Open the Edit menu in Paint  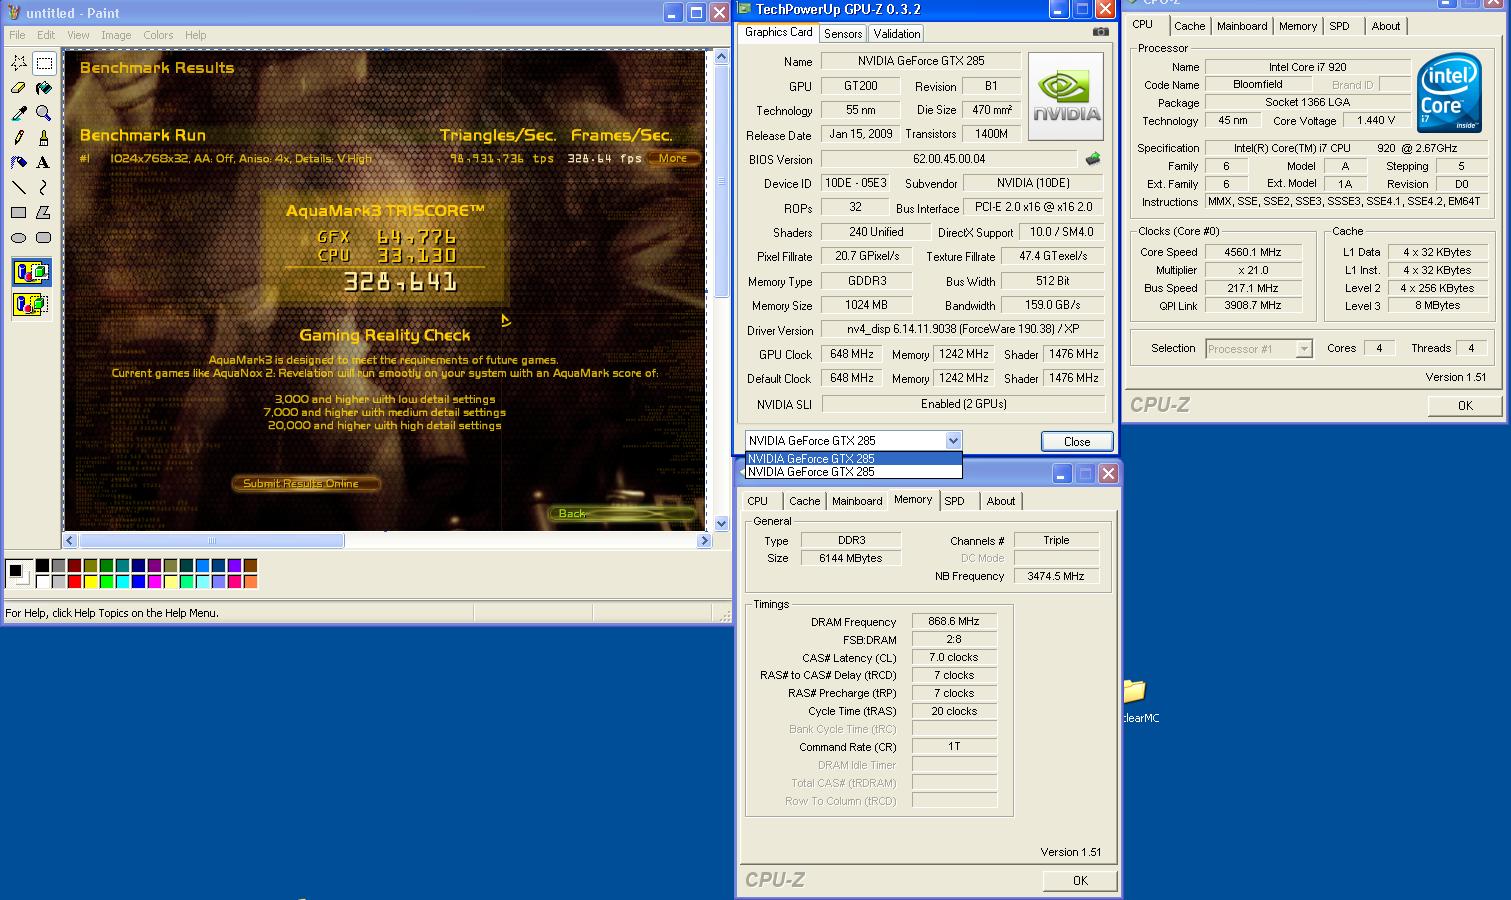click(x=46, y=35)
